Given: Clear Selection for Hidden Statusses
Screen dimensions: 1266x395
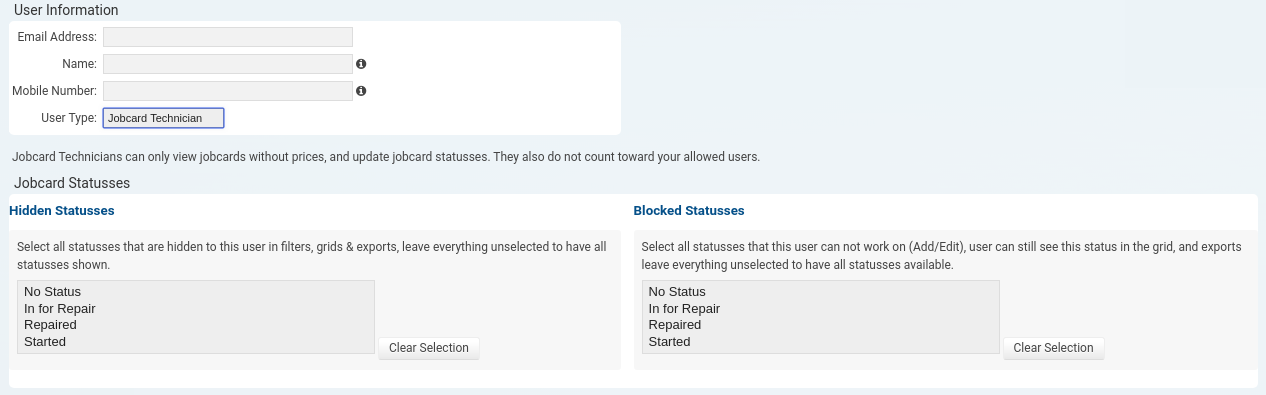Looking at the screenshot, I should coord(429,348).
